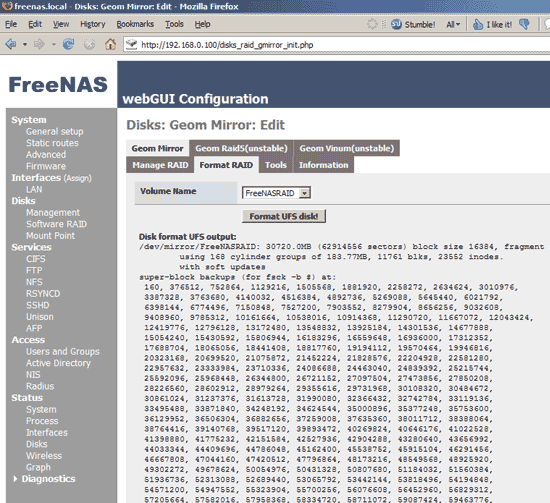The height and width of the screenshot is (503, 550).
Task: Open the Manage RAID tab
Action: point(160,165)
